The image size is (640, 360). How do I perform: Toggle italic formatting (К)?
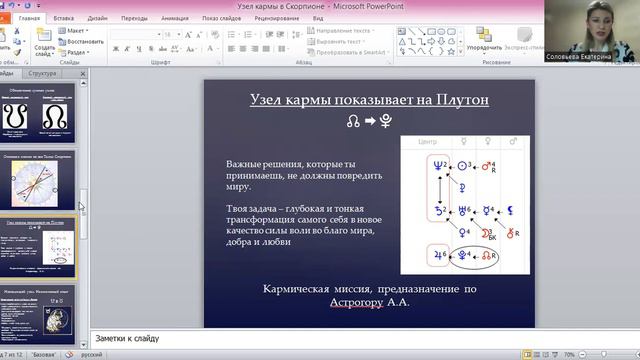(127, 49)
